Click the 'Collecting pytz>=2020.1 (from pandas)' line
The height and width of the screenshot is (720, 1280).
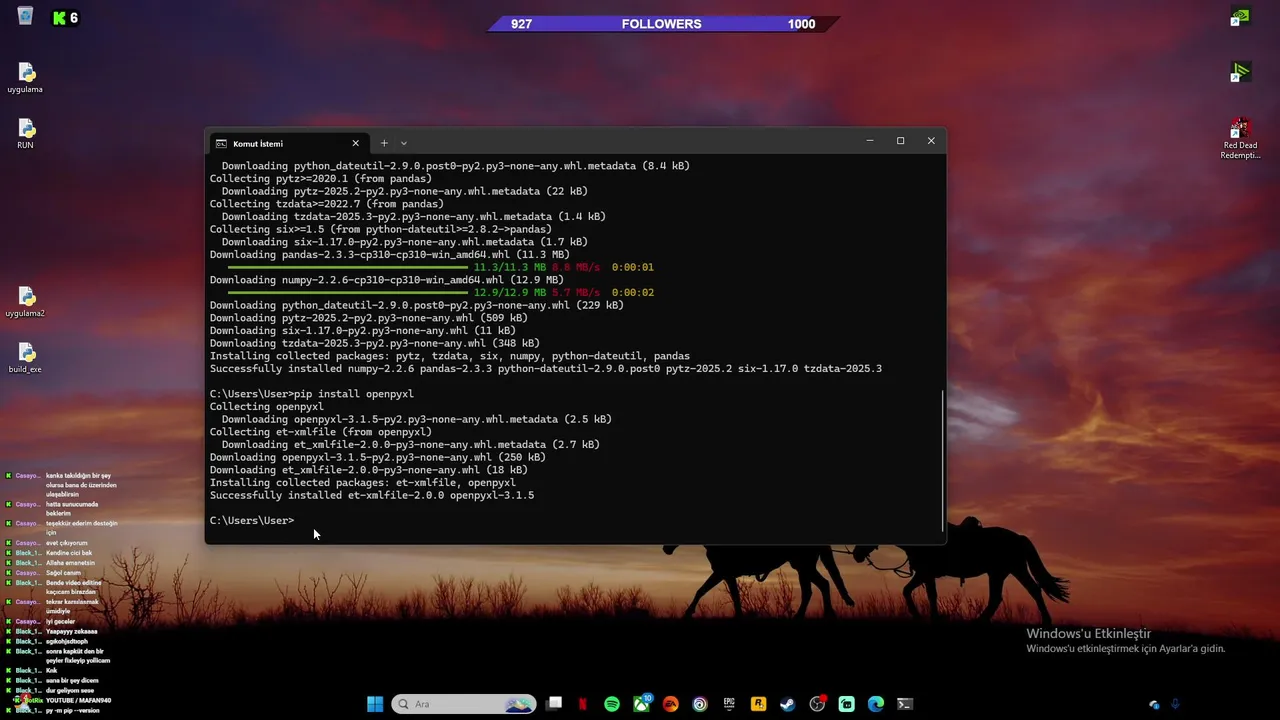coord(321,179)
